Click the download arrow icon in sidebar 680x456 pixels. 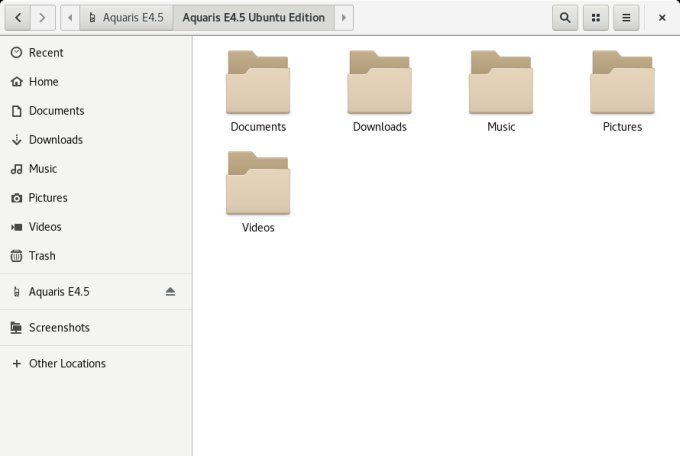click(16, 140)
